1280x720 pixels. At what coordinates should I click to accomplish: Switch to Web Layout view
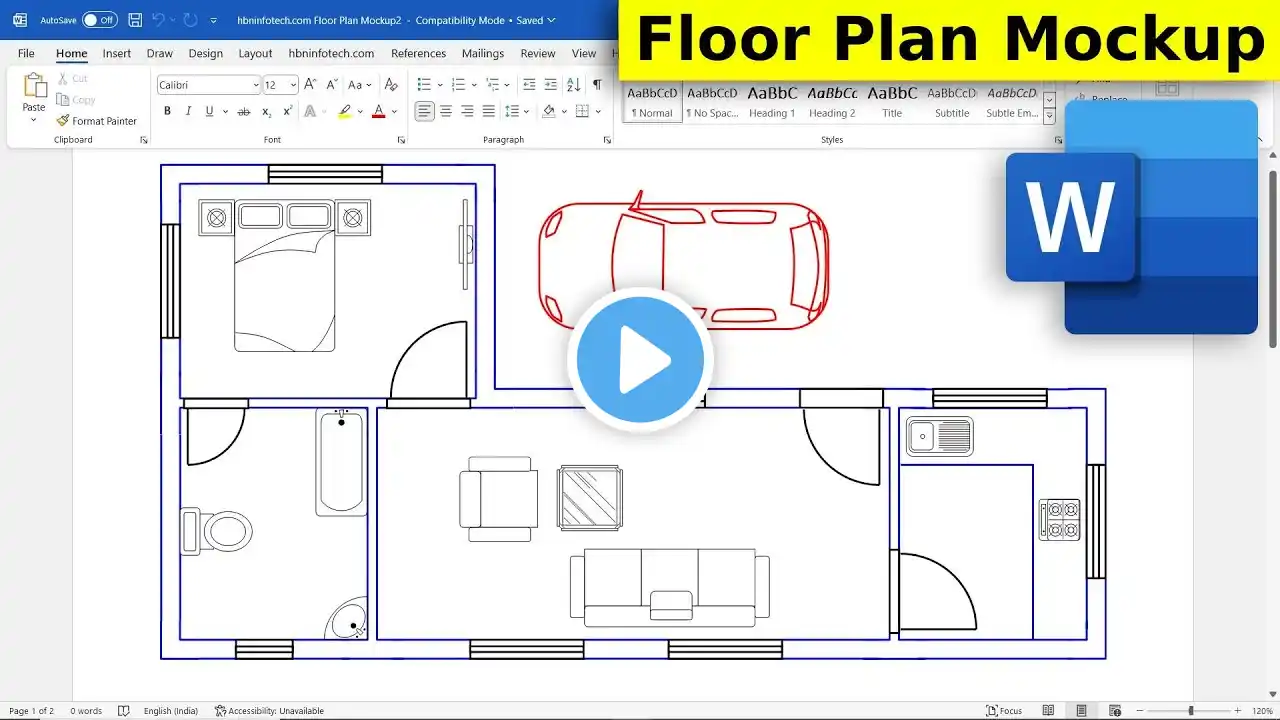click(1115, 711)
